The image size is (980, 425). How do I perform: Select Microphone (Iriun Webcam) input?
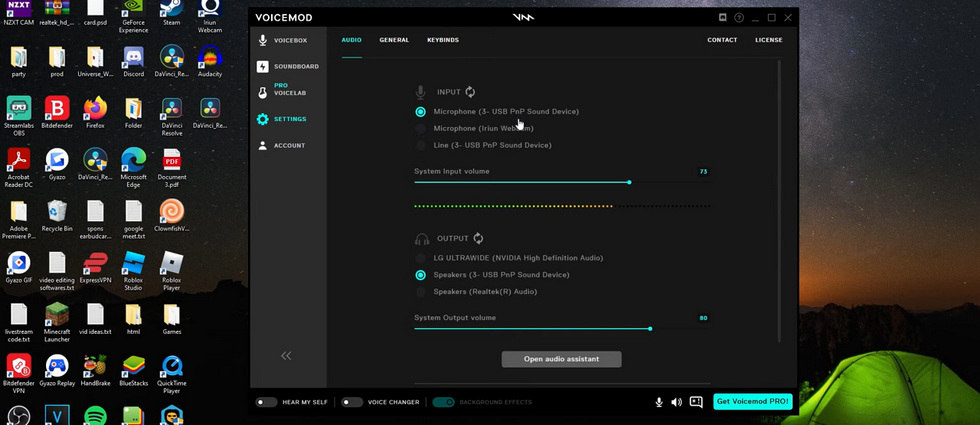pos(475,128)
